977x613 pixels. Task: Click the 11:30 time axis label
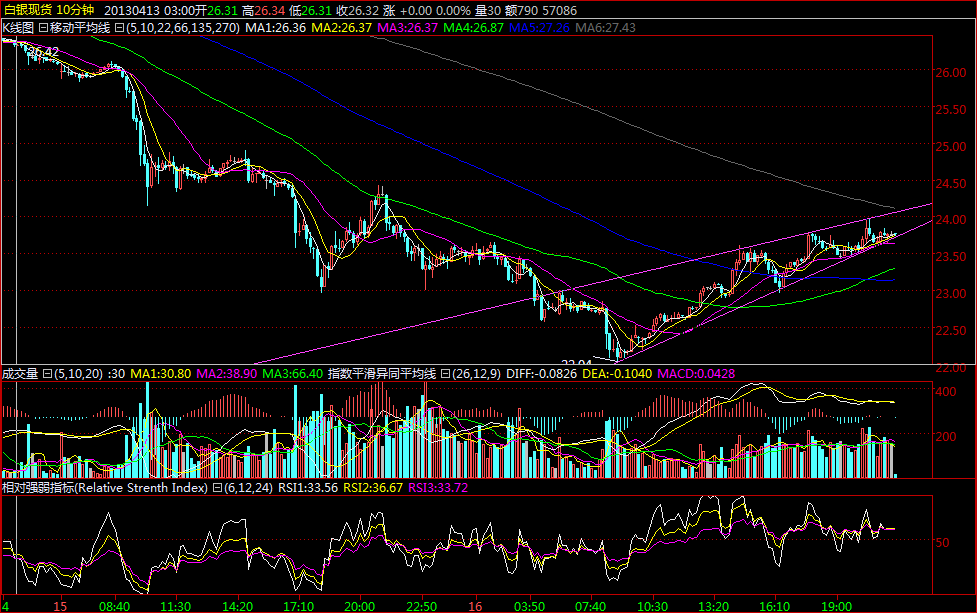[176, 606]
